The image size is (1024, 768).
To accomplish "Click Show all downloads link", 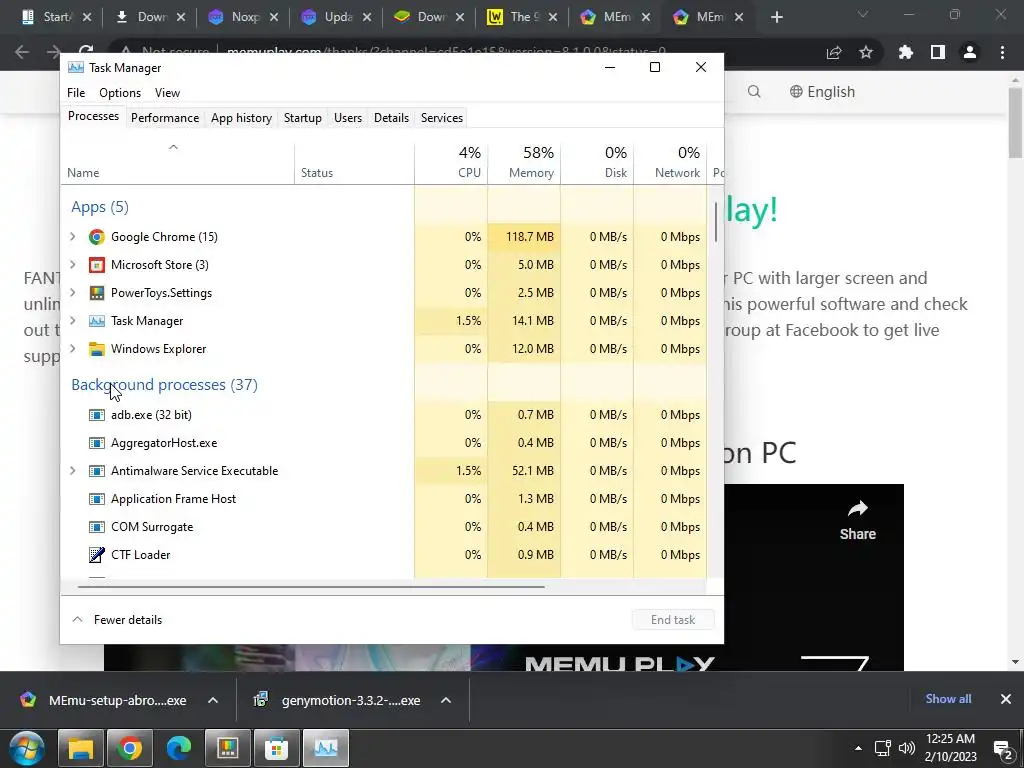I will click(x=948, y=699).
